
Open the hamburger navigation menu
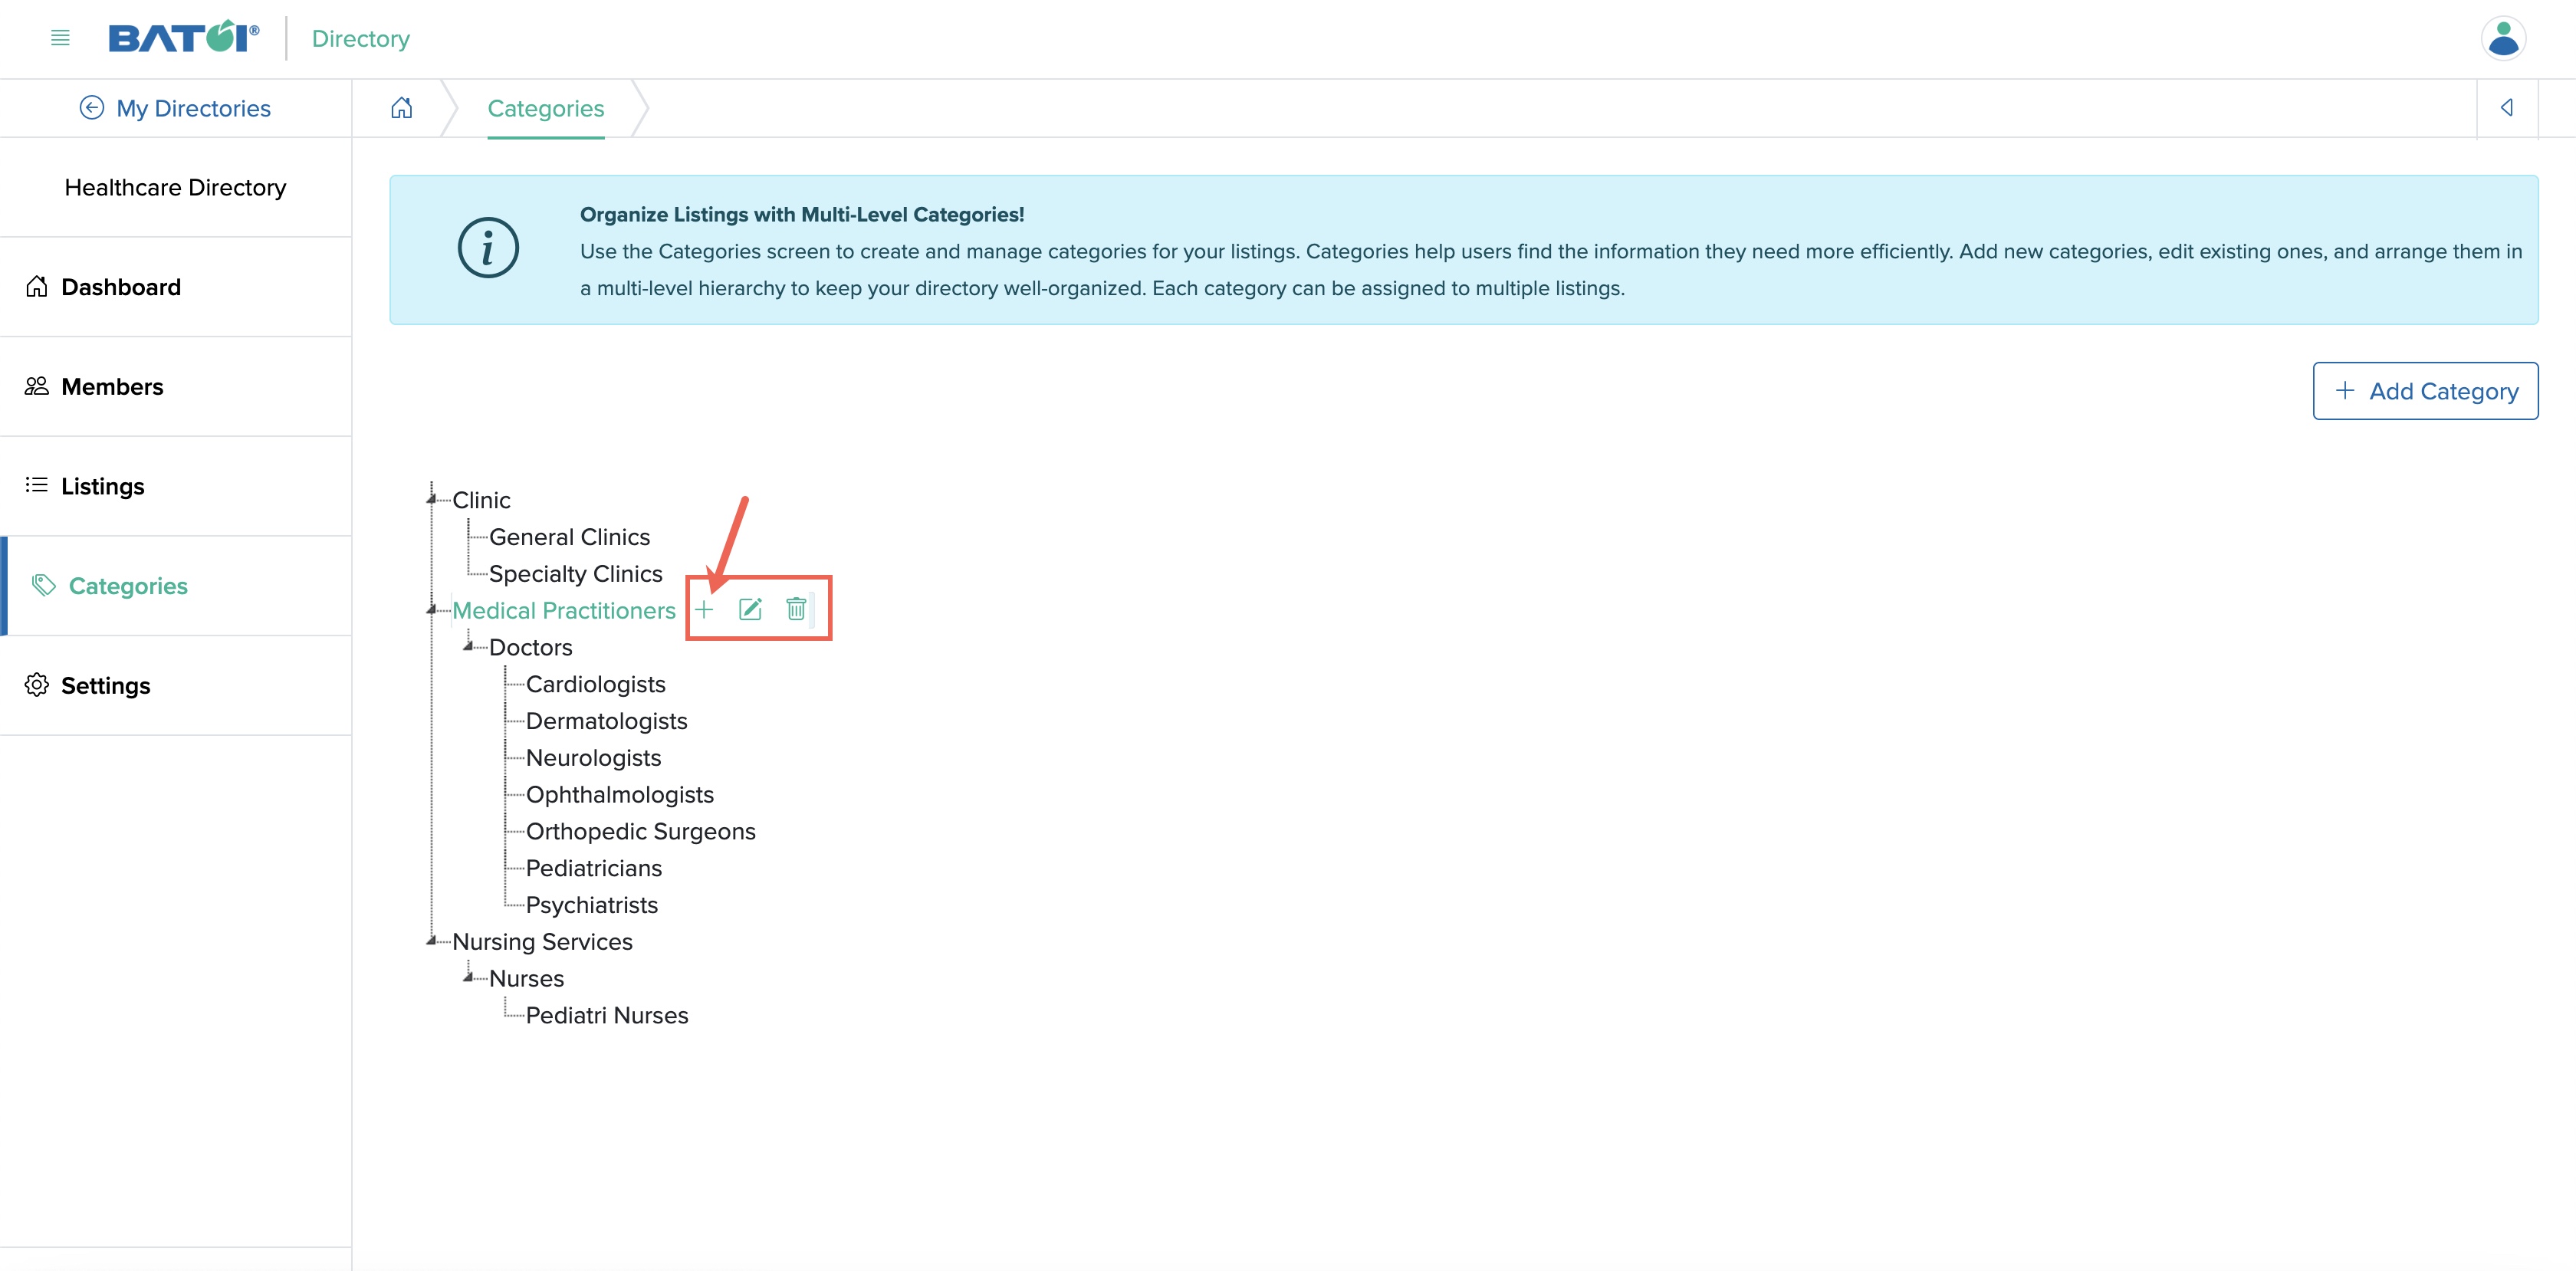(59, 38)
